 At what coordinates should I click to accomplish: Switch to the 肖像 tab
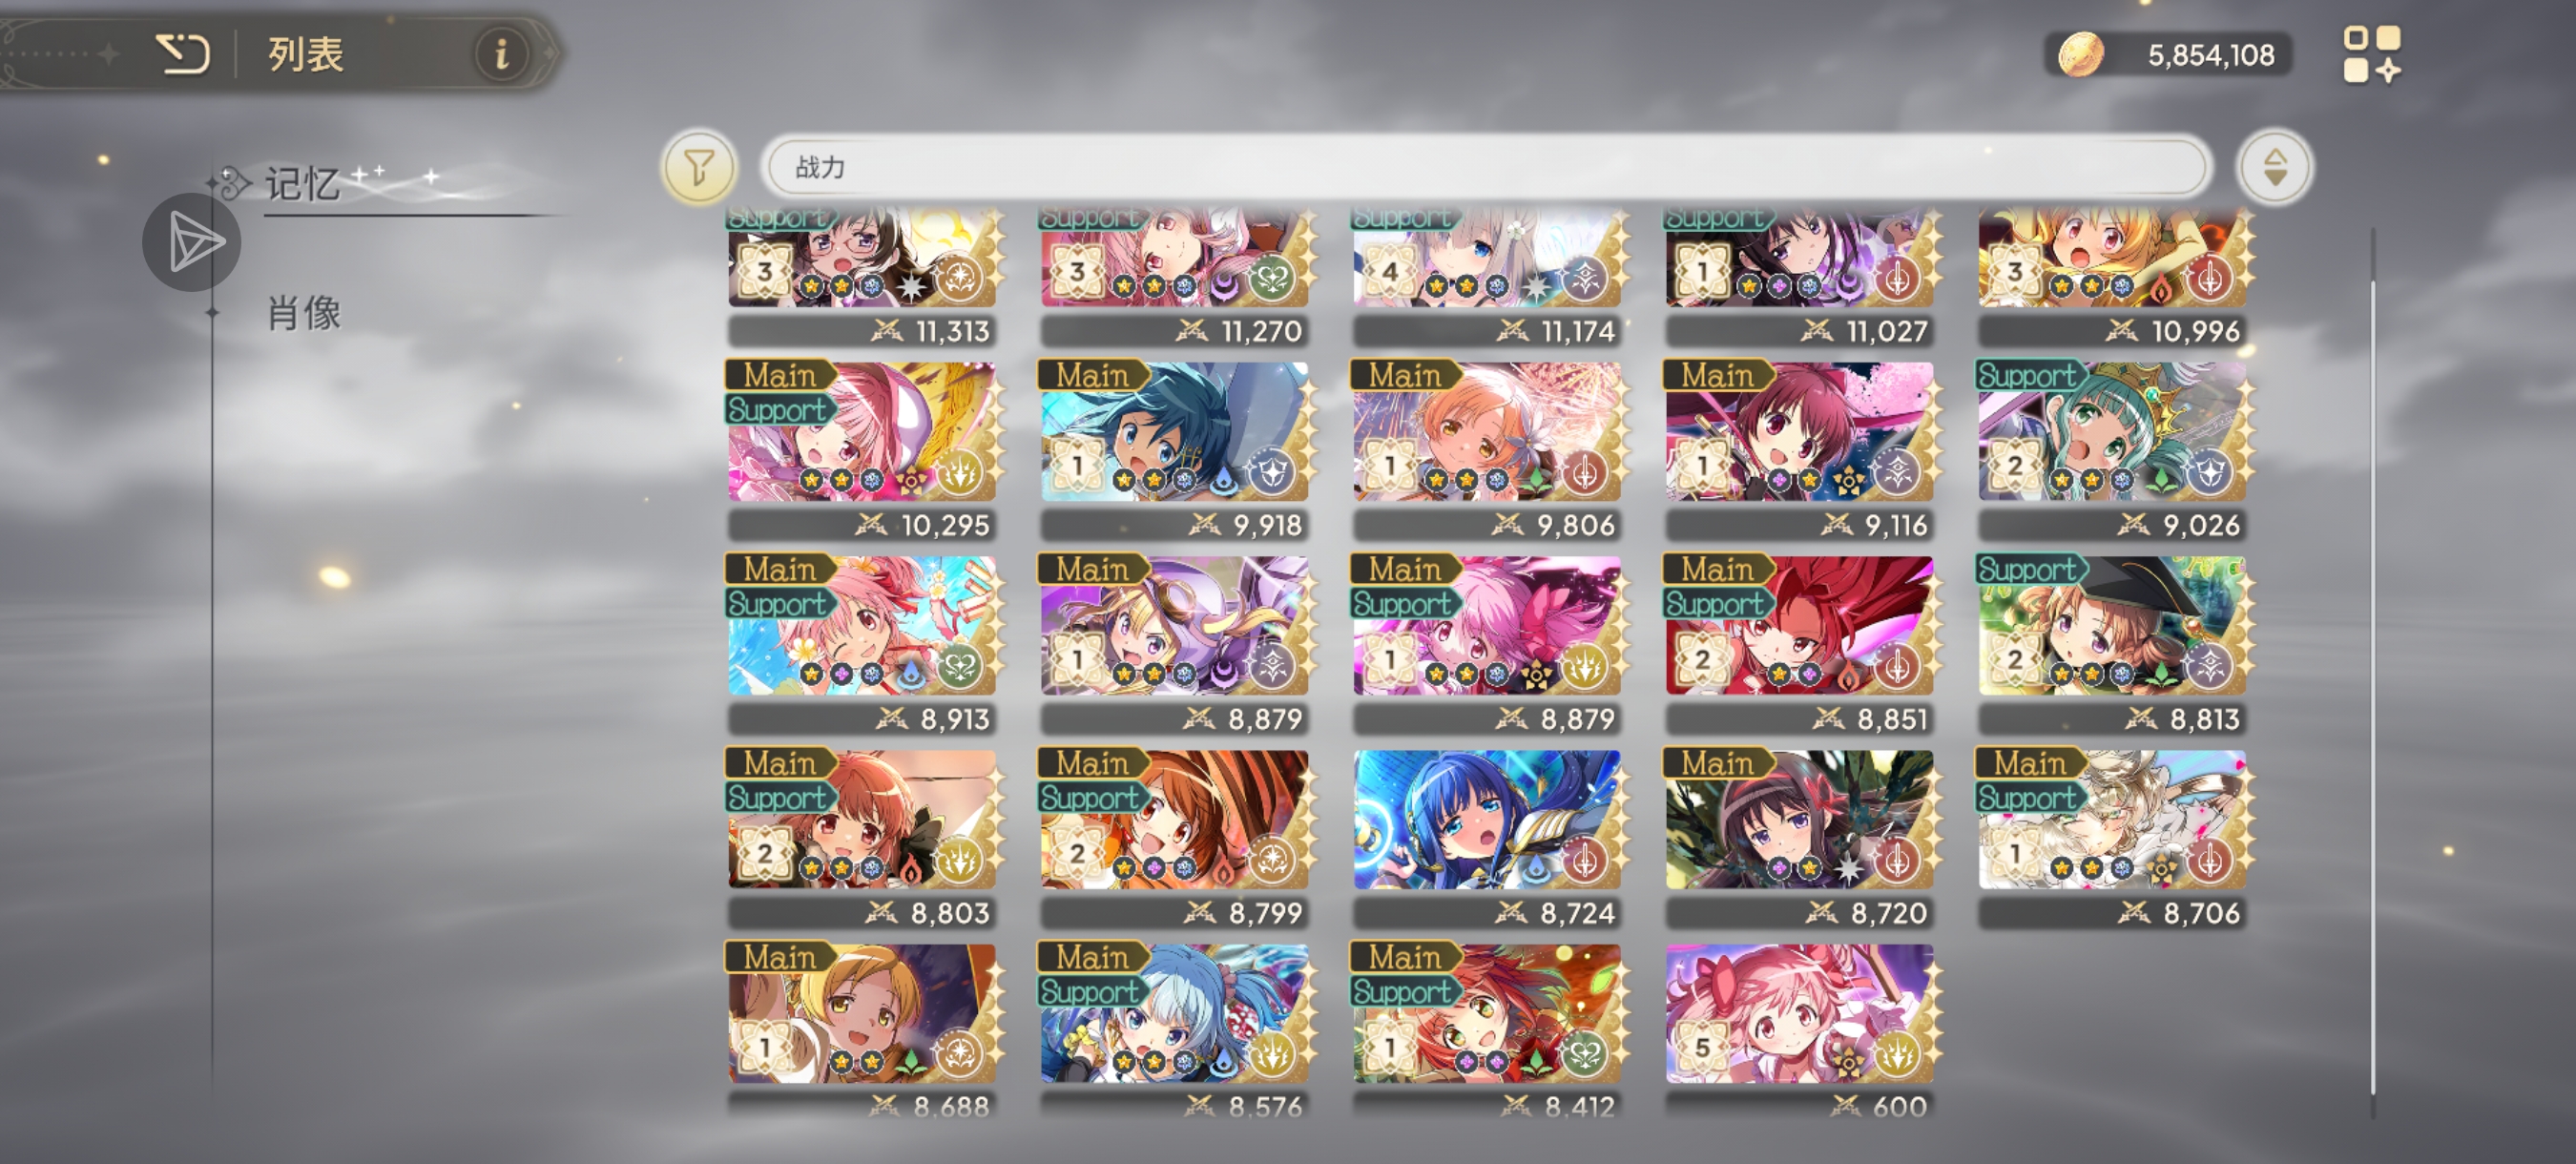304,313
